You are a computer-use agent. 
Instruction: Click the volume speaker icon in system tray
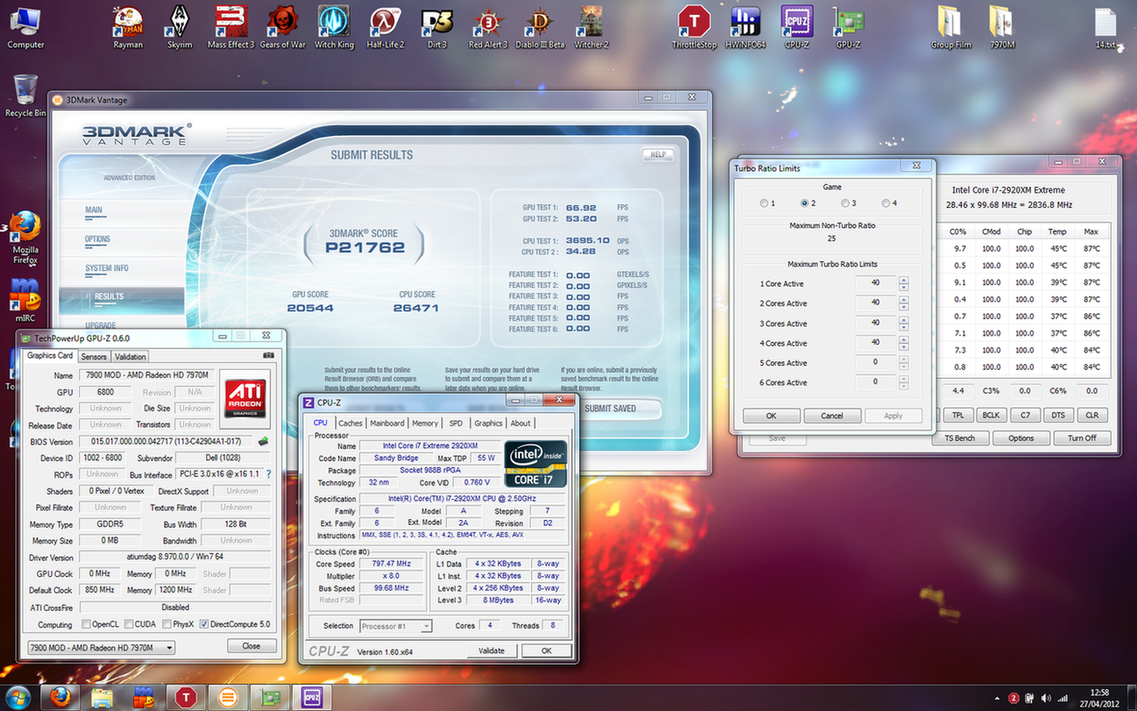click(x=1046, y=698)
